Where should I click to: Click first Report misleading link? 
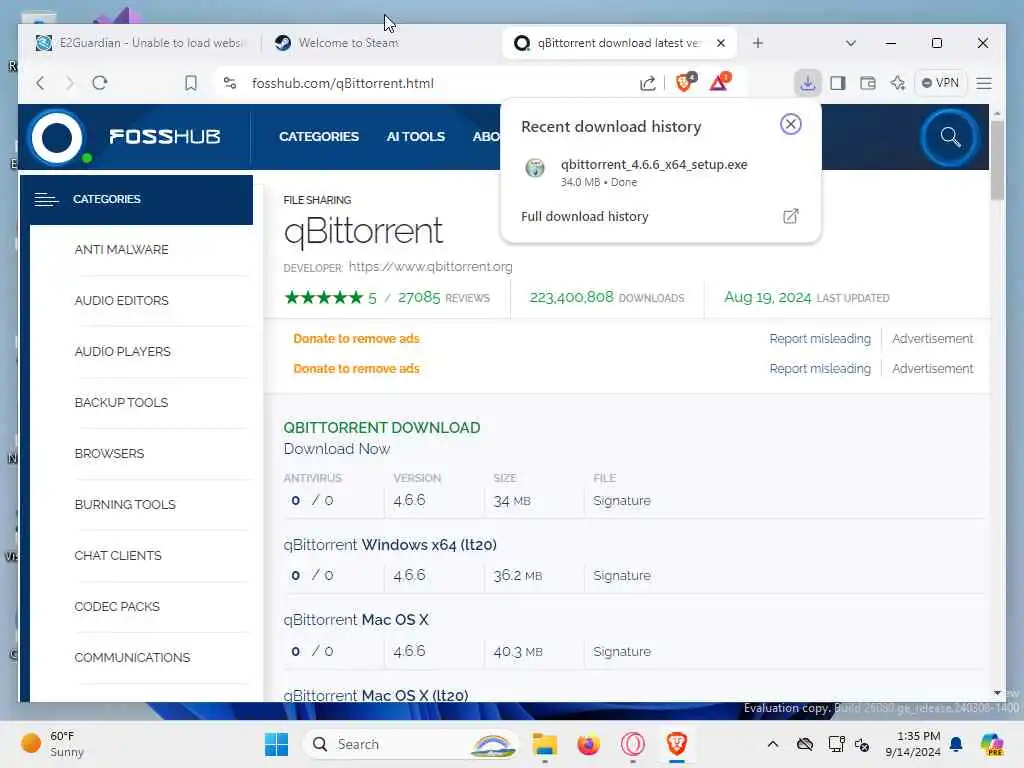click(820, 338)
